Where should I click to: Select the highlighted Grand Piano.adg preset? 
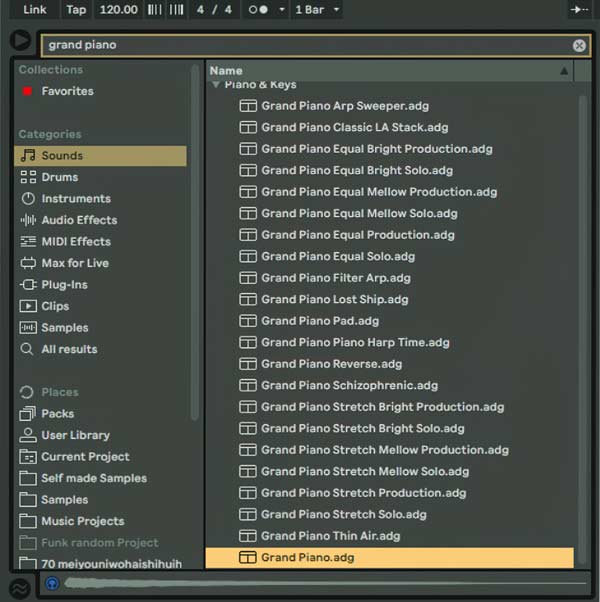tap(390, 557)
